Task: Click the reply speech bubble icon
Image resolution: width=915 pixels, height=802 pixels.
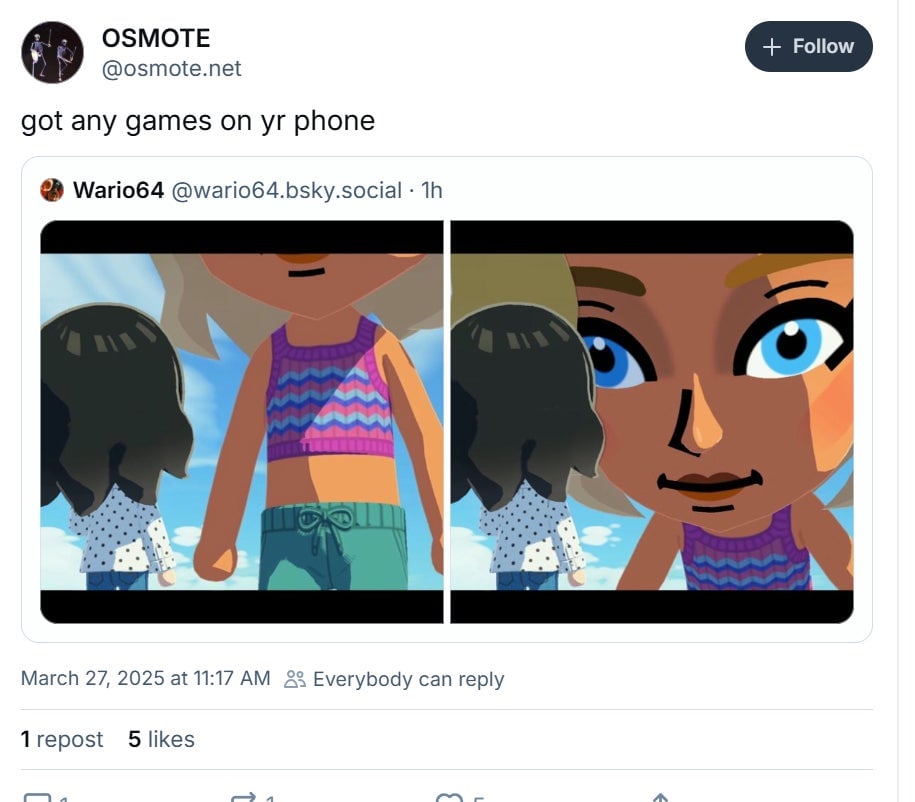Action: click(x=37, y=797)
